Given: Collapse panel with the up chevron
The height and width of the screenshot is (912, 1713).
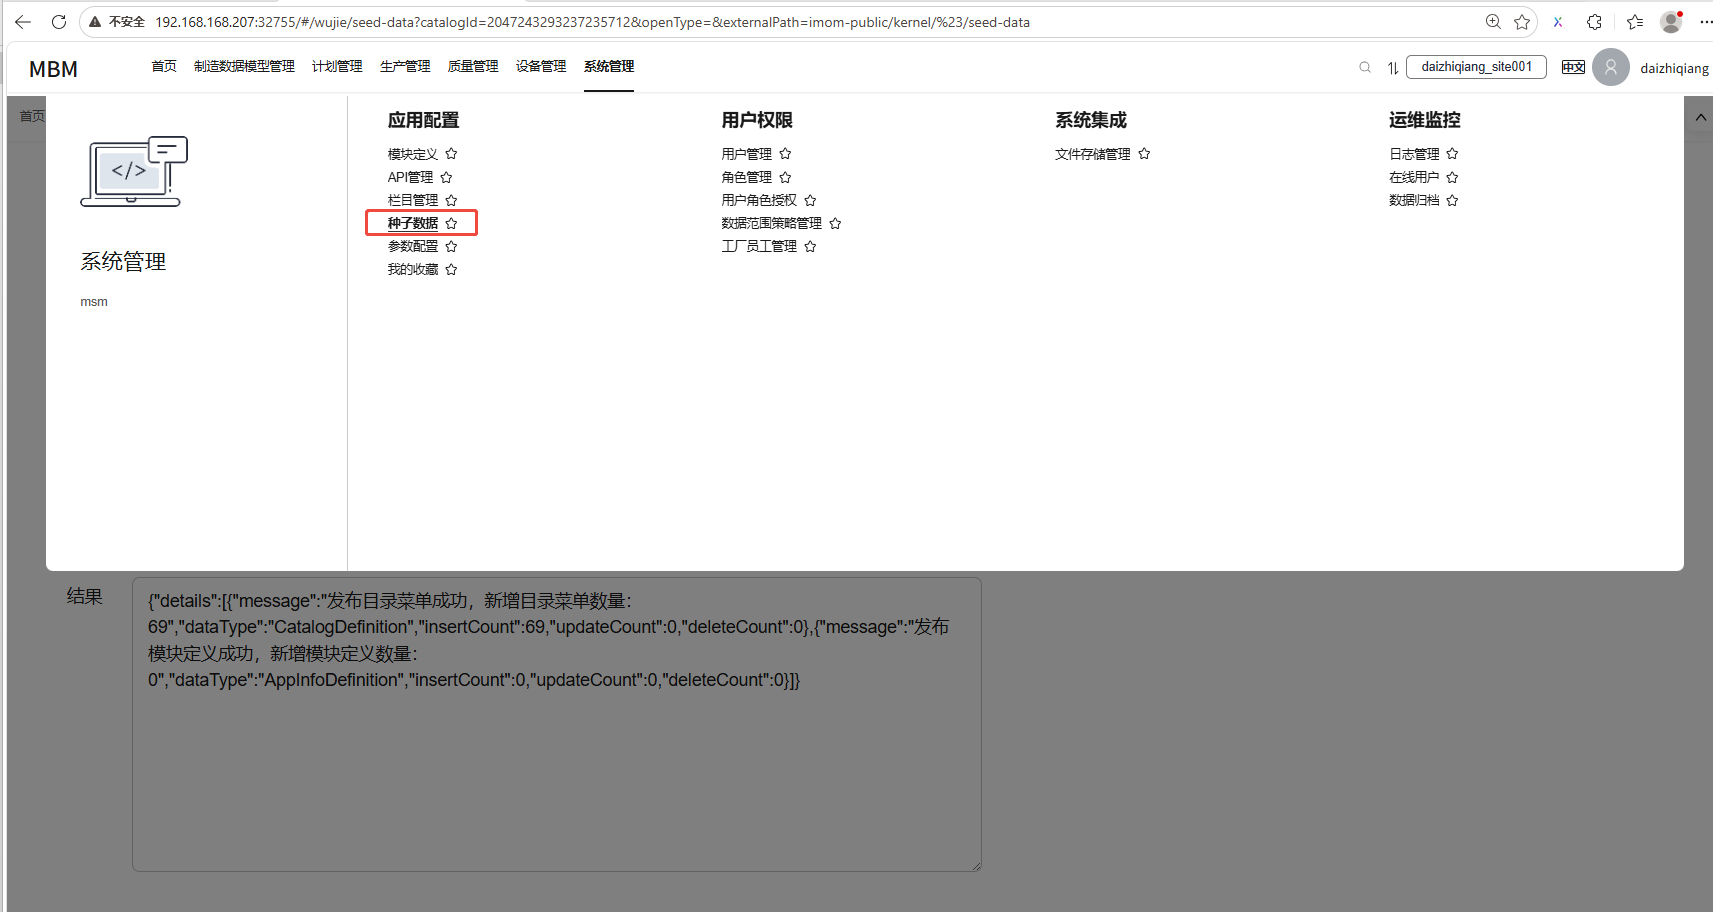Looking at the screenshot, I should point(1700,118).
